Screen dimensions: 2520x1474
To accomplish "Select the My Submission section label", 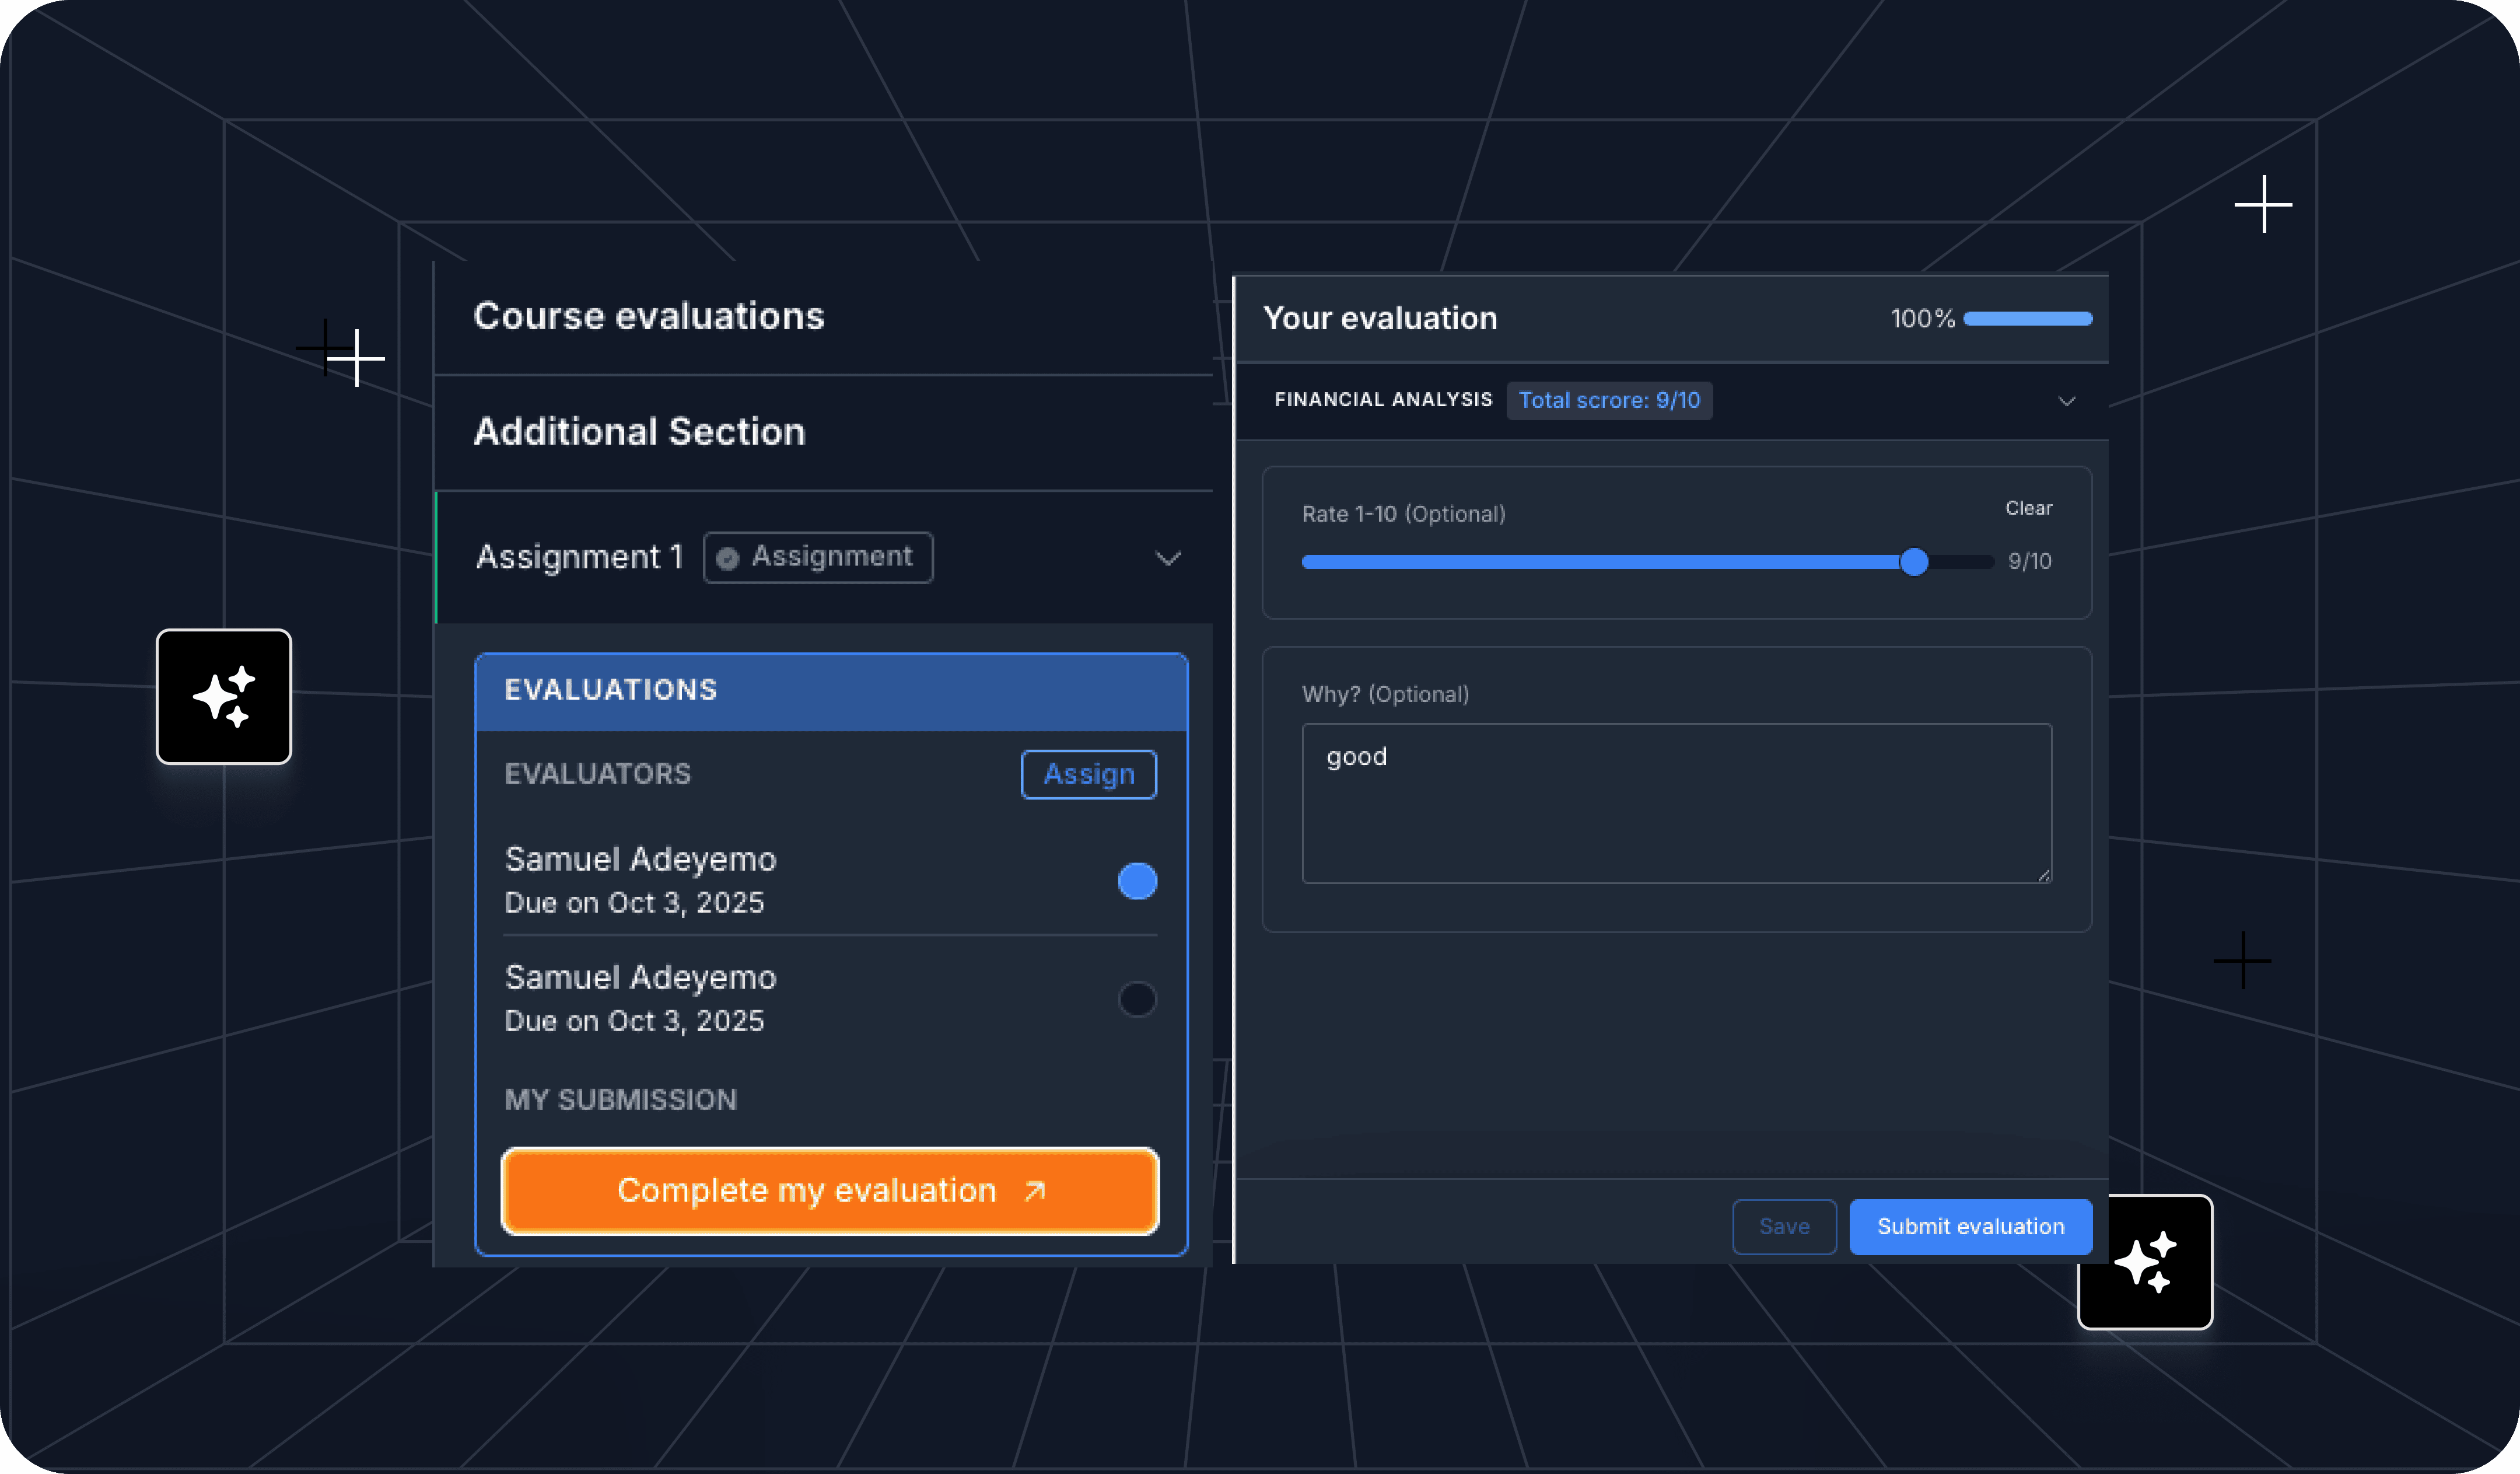I will point(621,1099).
